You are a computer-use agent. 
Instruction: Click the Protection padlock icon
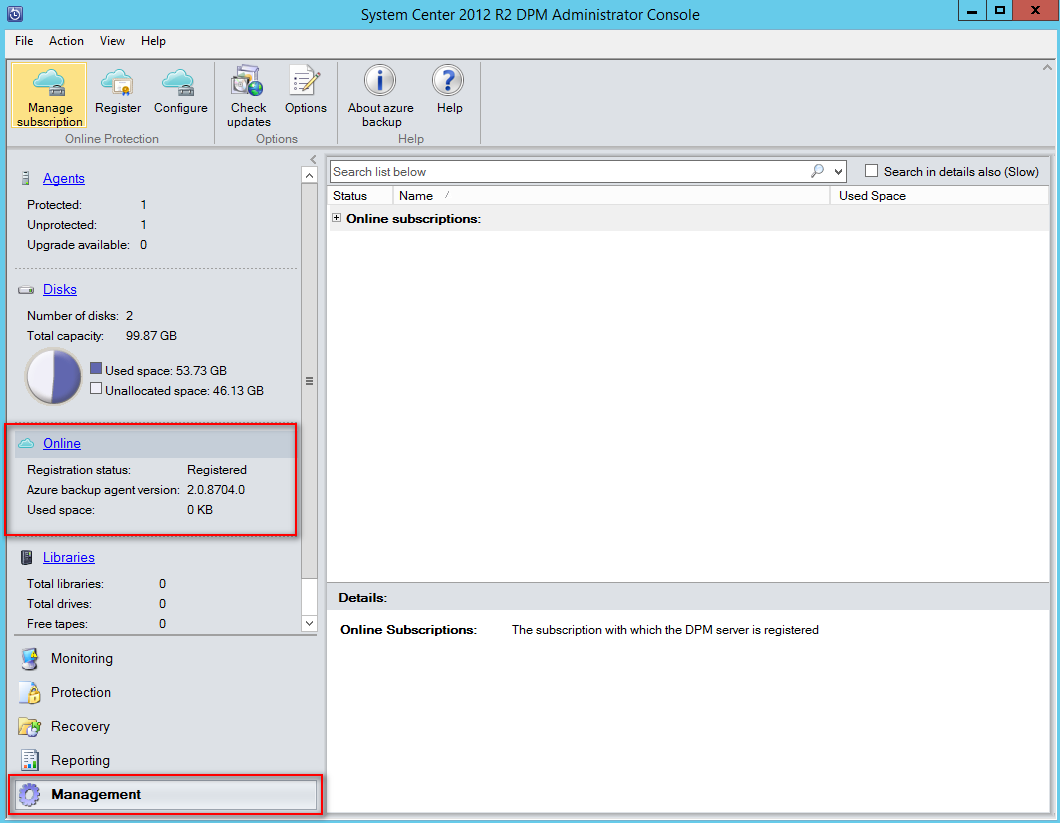click(29, 692)
